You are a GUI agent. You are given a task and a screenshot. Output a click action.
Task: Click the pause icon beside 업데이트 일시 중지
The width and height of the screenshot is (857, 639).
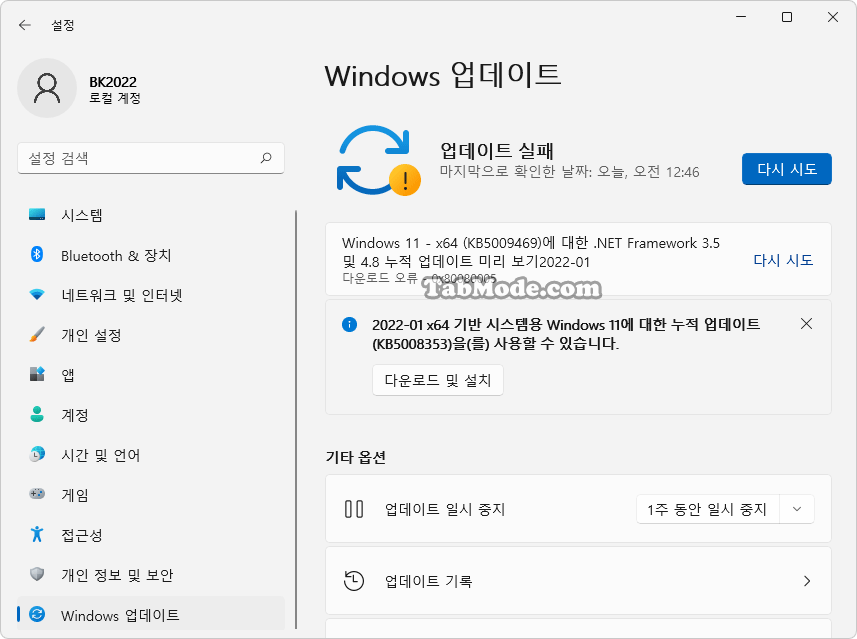[x=354, y=509]
